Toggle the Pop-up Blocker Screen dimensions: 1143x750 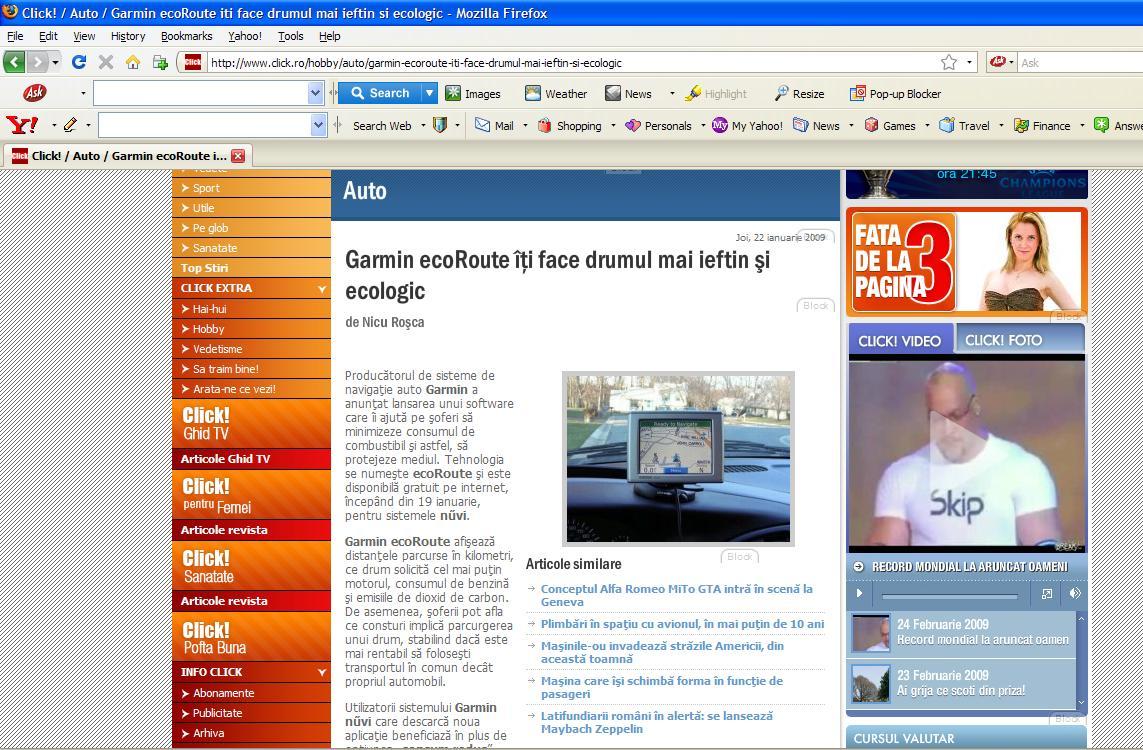pyautogui.click(x=895, y=93)
